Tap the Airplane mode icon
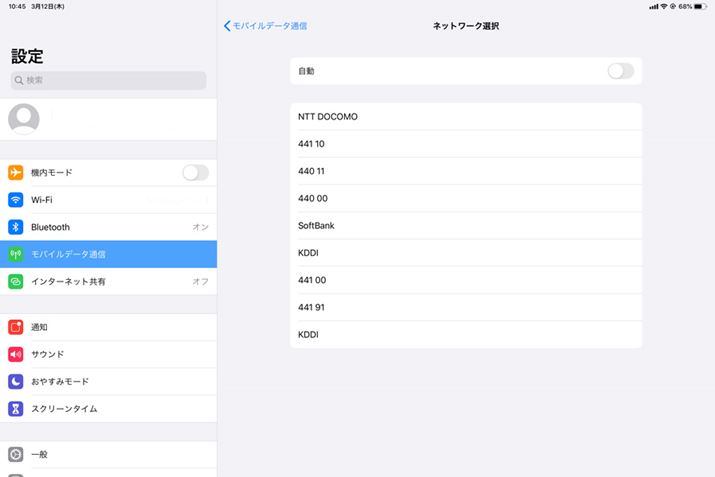The height and width of the screenshot is (477, 715). click(16, 172)
